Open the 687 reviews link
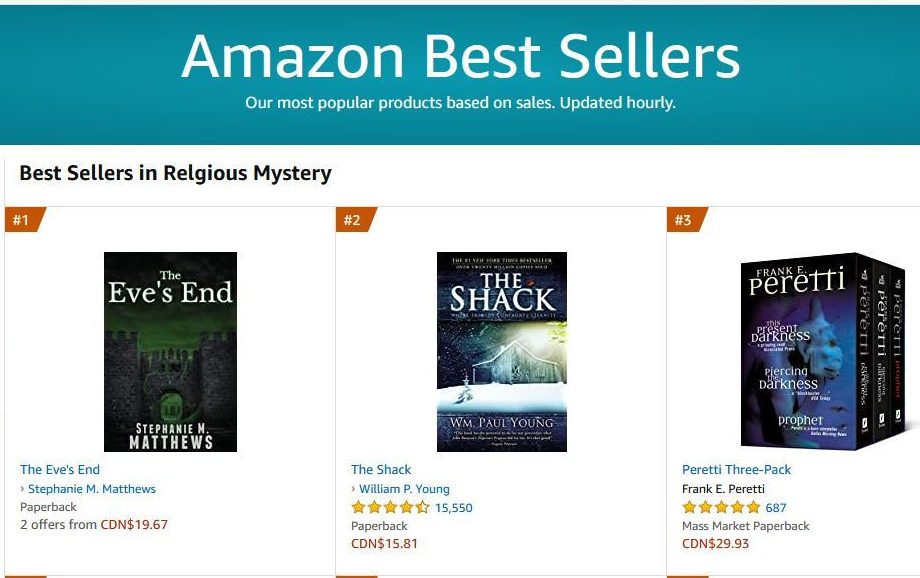The height and width of the screenshot is (578, 920). 776,508
